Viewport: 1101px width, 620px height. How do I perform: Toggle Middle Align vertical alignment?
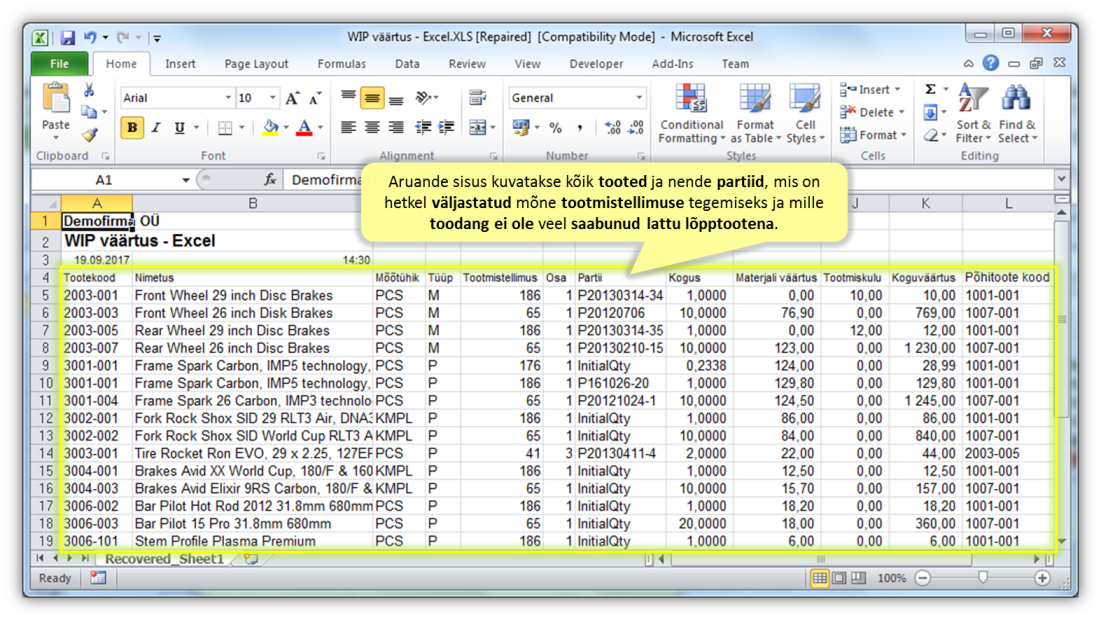point(371,98)
